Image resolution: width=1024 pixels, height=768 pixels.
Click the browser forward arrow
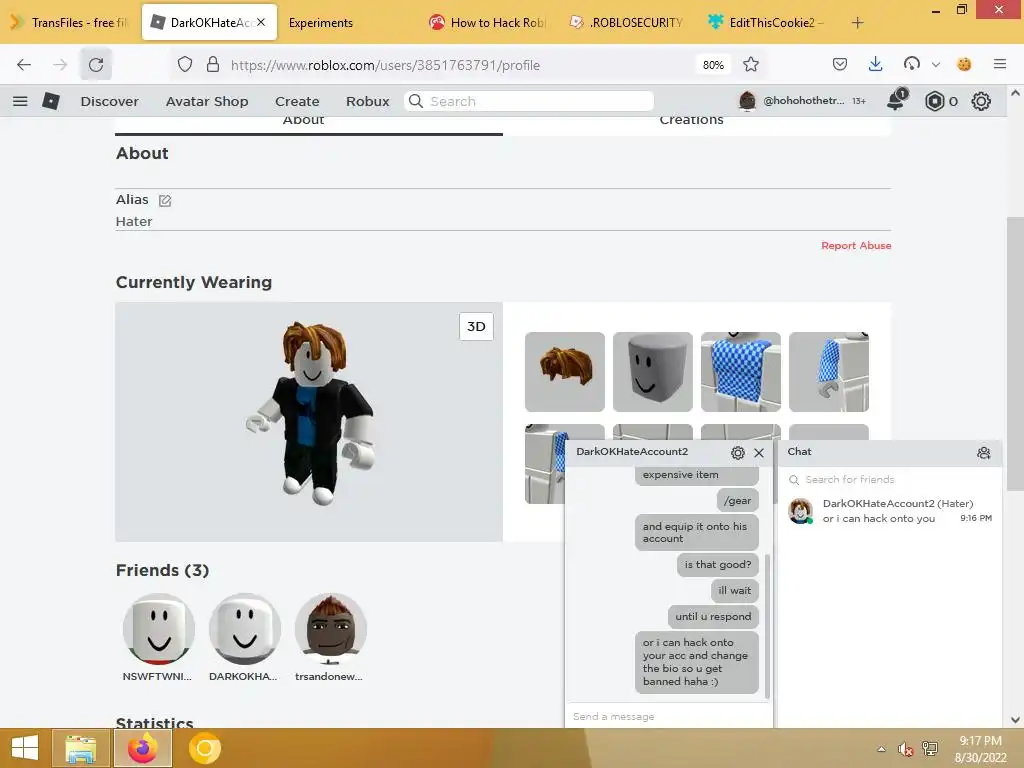(x=60, y=65)
